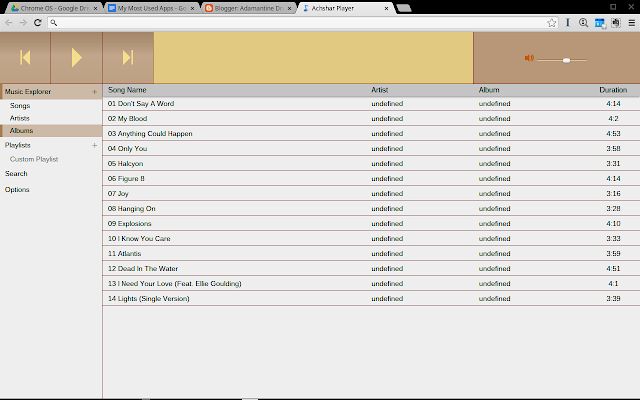Sort by the Artist column header
640x400 pixels.
click(x=379, y=90)
